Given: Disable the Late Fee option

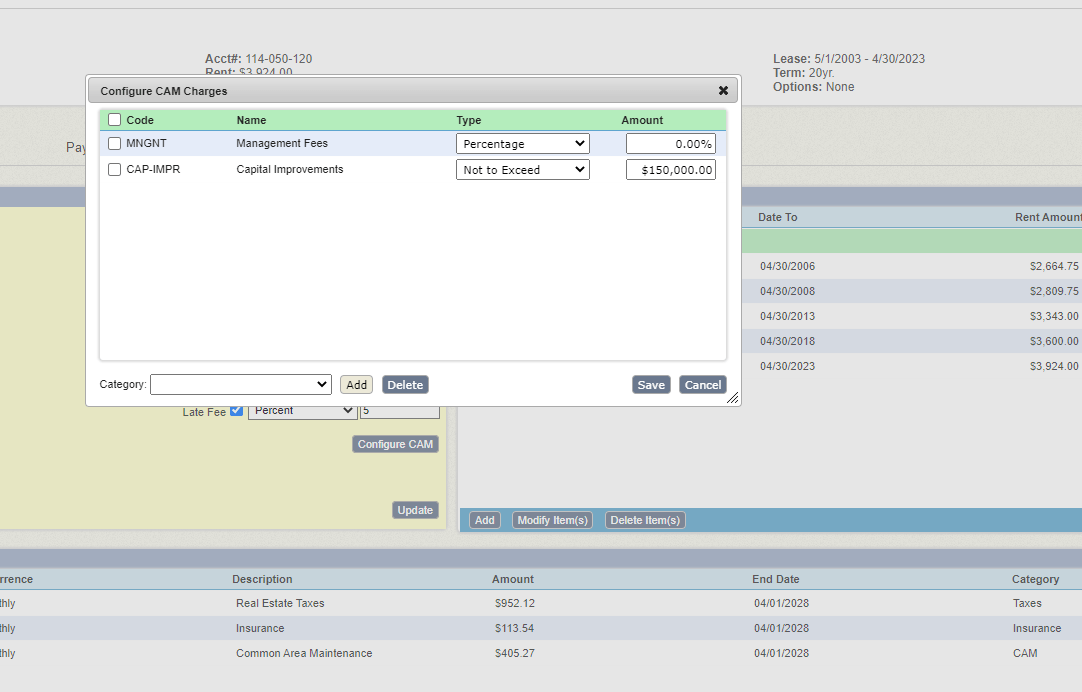Looking at the screenshot, I should click(x=237, y=409).
